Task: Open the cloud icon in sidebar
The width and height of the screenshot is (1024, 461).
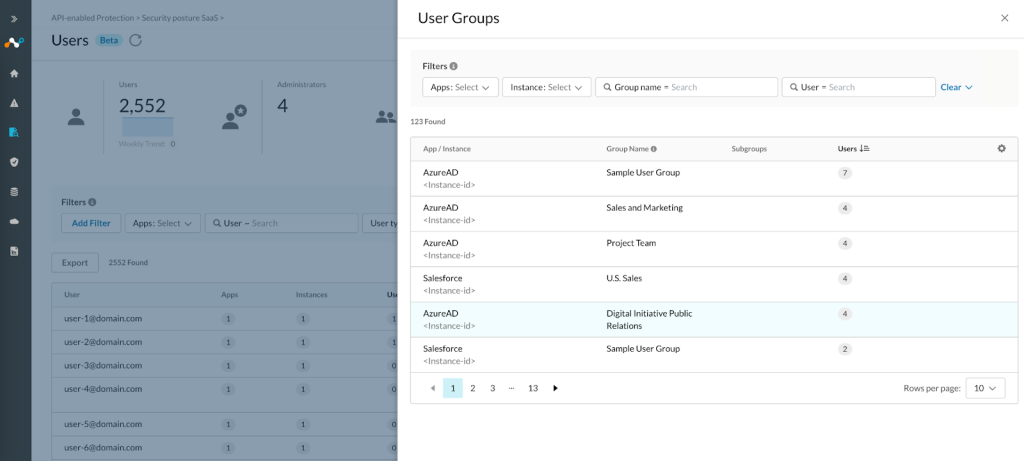Action: 14,221
